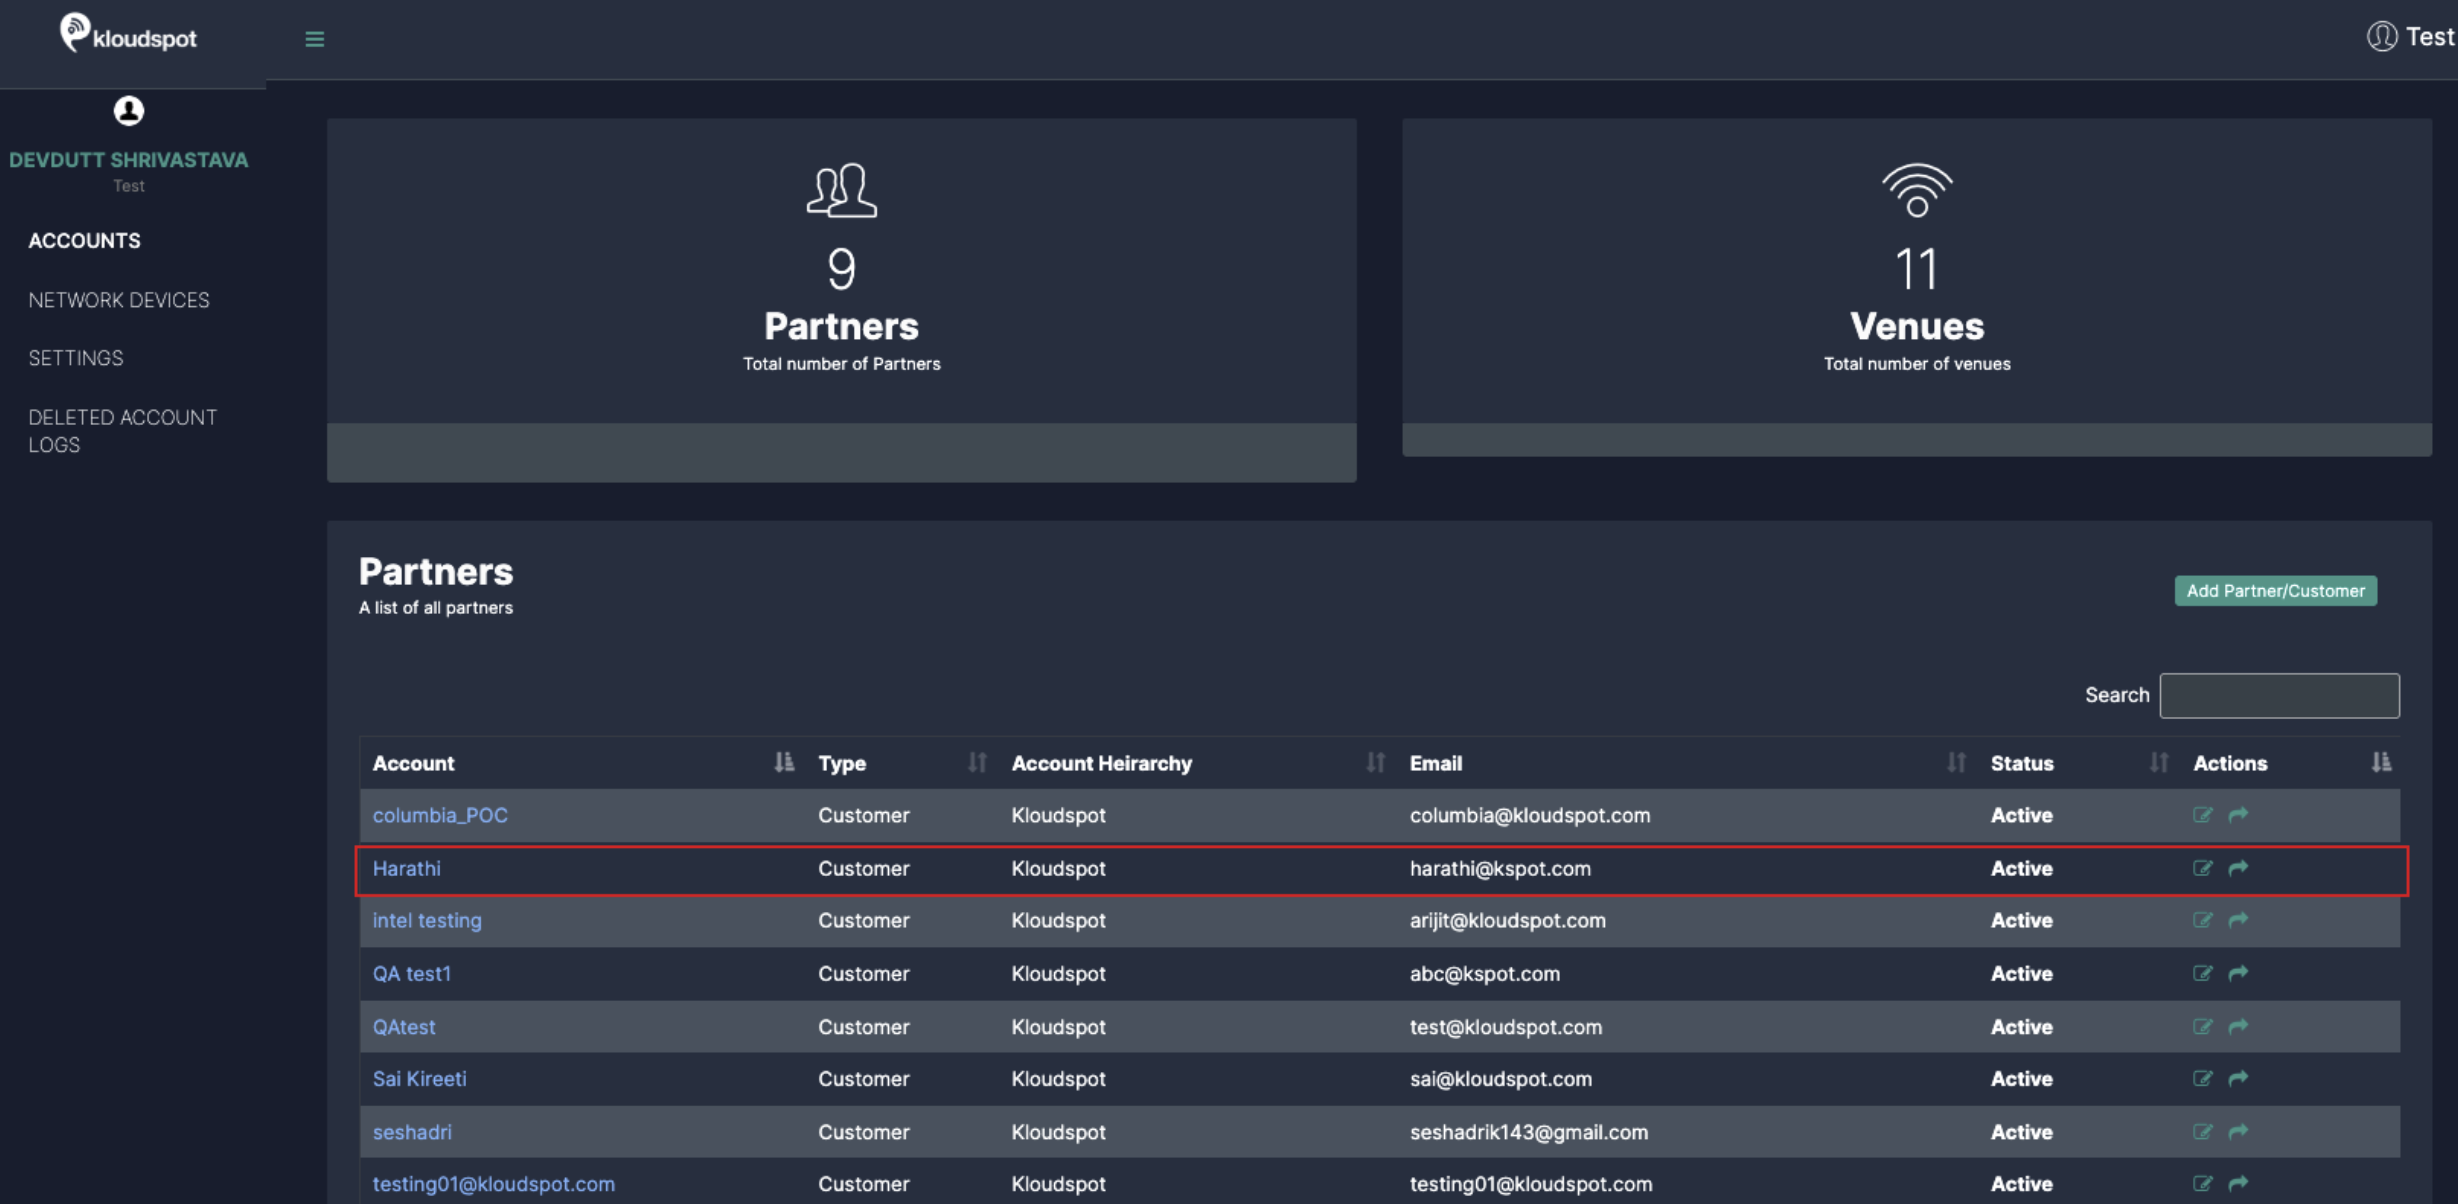Open Deleted Account Logs
Screen dimensions: 2458x1204
tap(122, 431)
